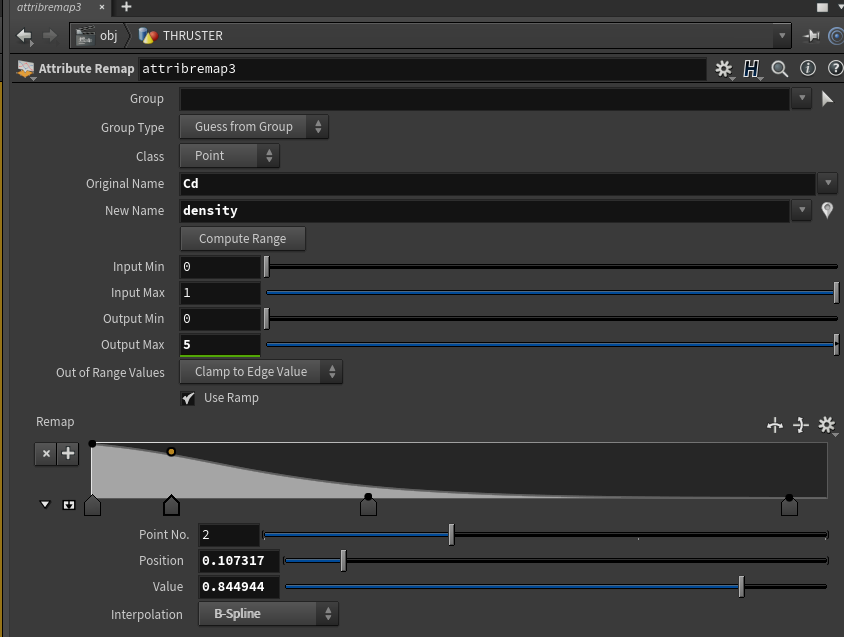
Task: Click the Output Min value field
Action: click(x=220, y=319)
